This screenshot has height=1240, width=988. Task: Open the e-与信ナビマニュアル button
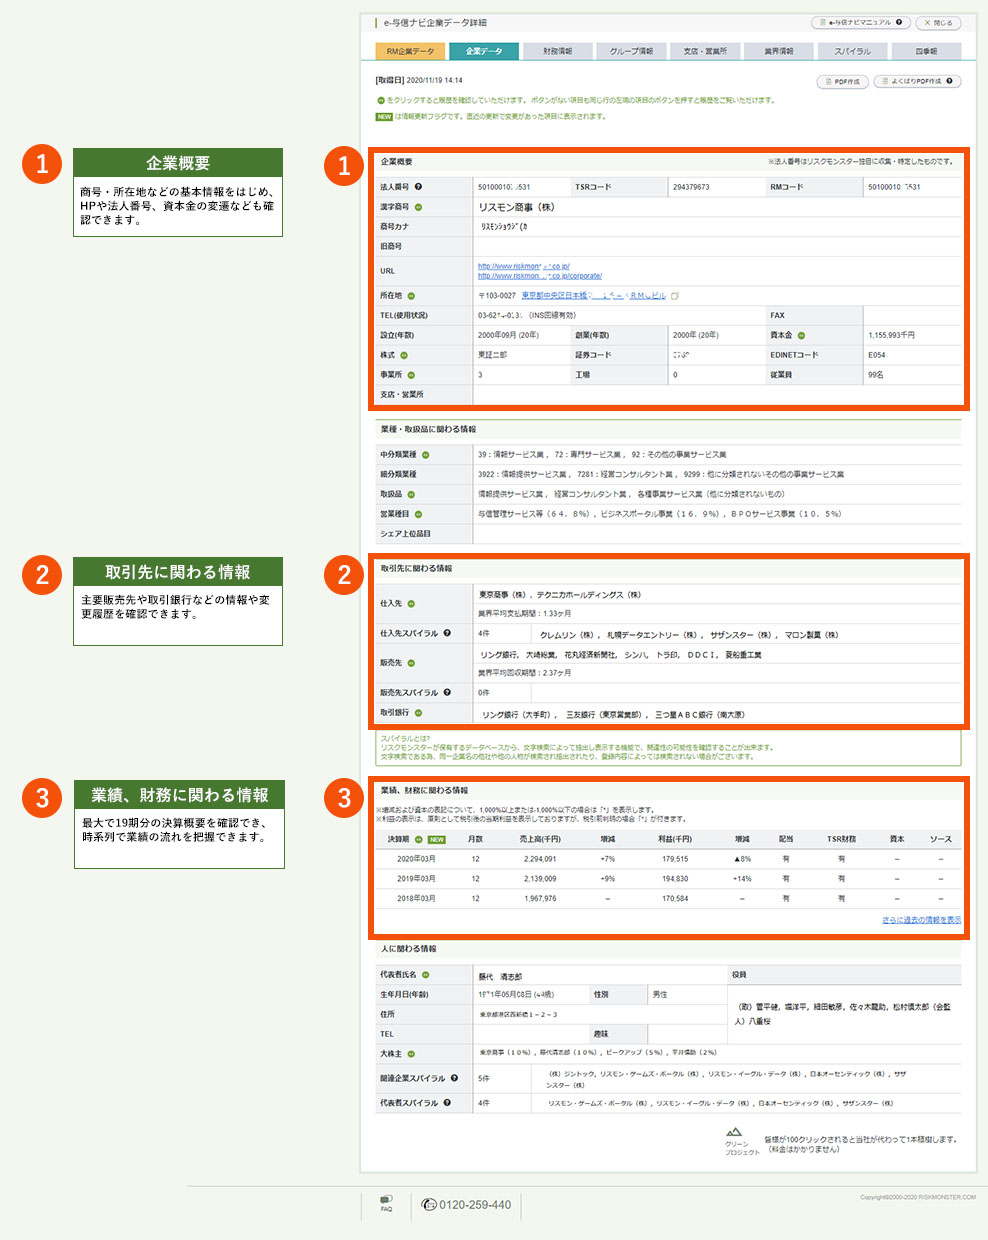tap(859, 22)
